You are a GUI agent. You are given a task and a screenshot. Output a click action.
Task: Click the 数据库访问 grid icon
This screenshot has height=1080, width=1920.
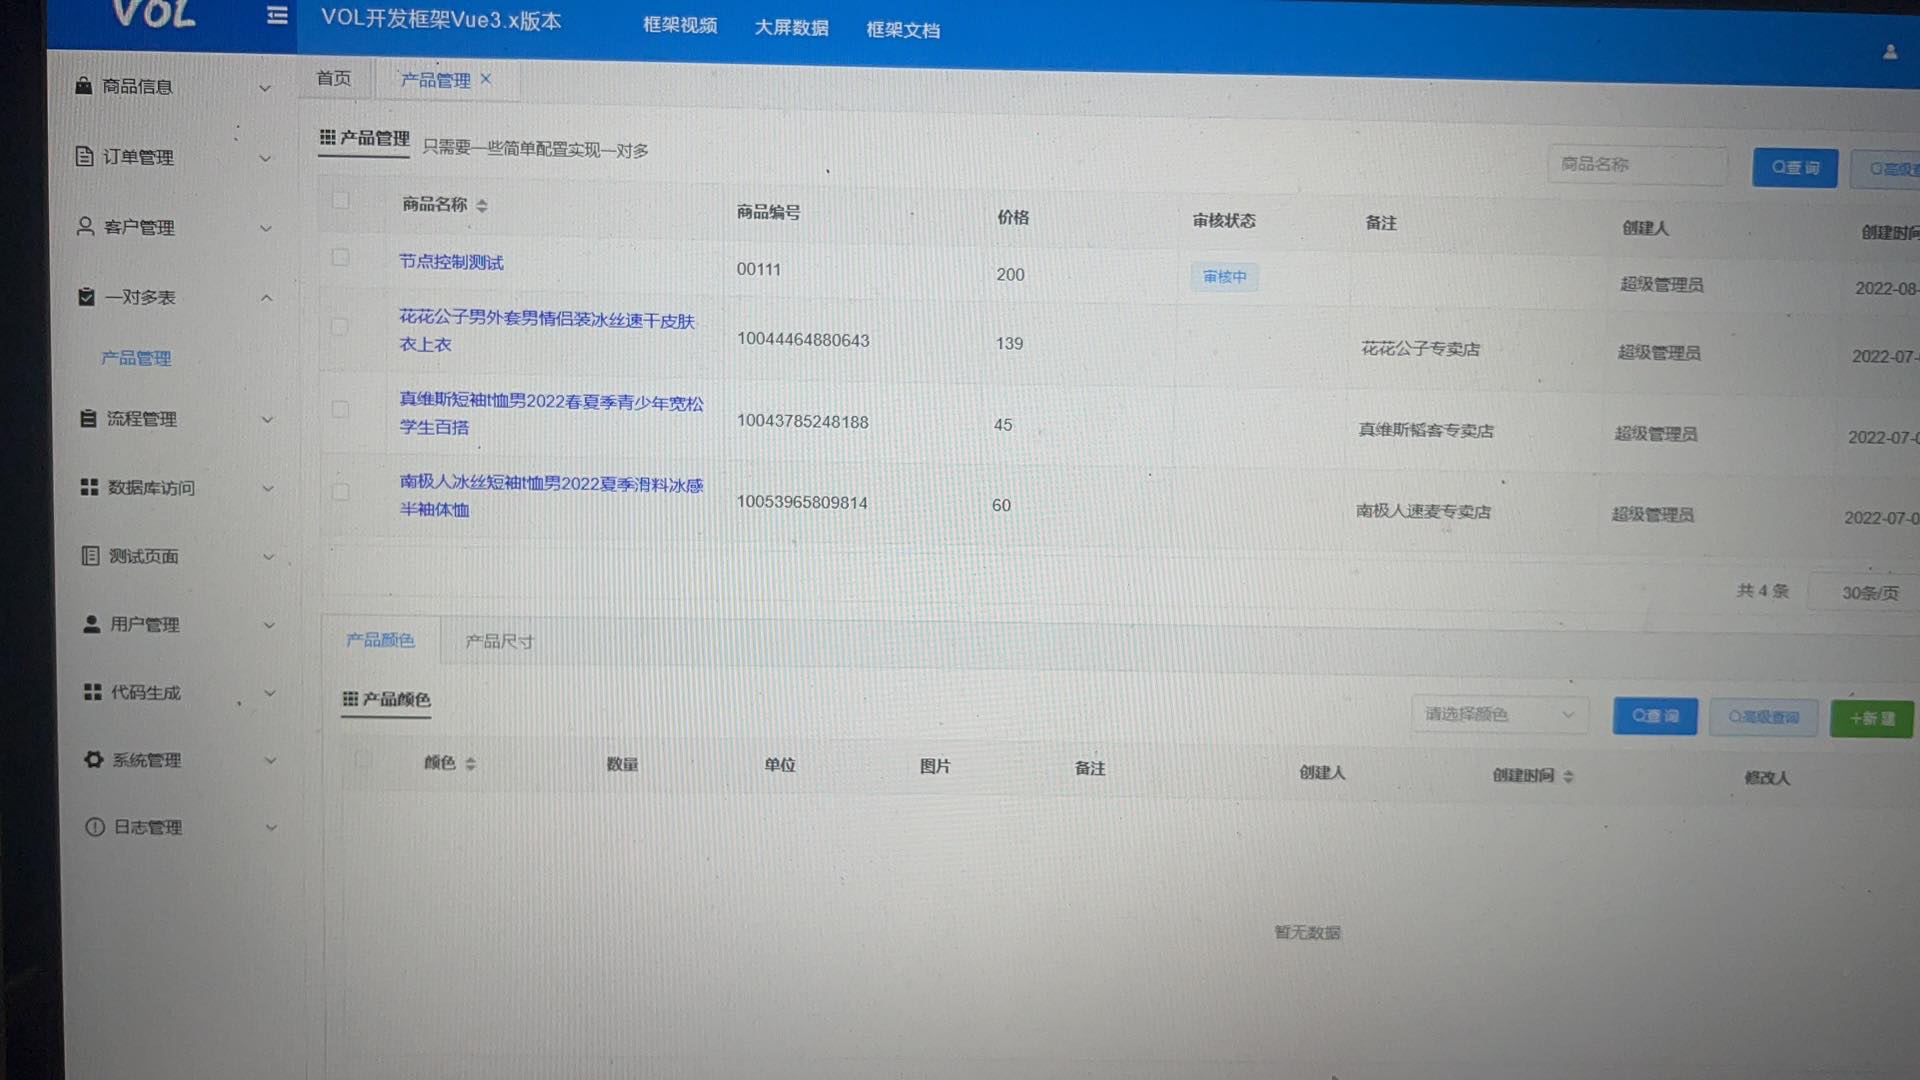point(89,487)
